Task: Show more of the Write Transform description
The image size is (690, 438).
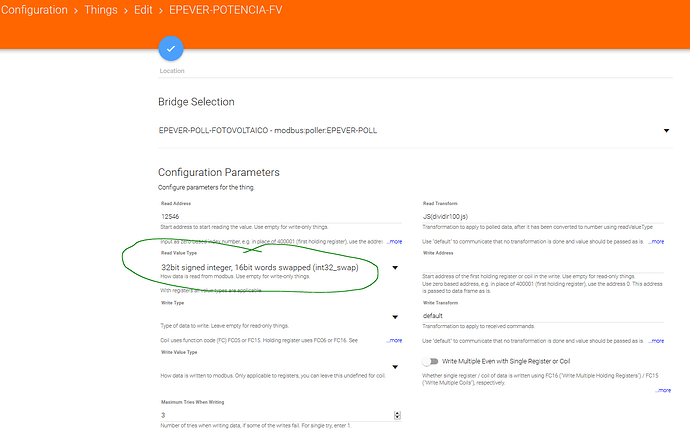Action: click(x=656, y=341)
